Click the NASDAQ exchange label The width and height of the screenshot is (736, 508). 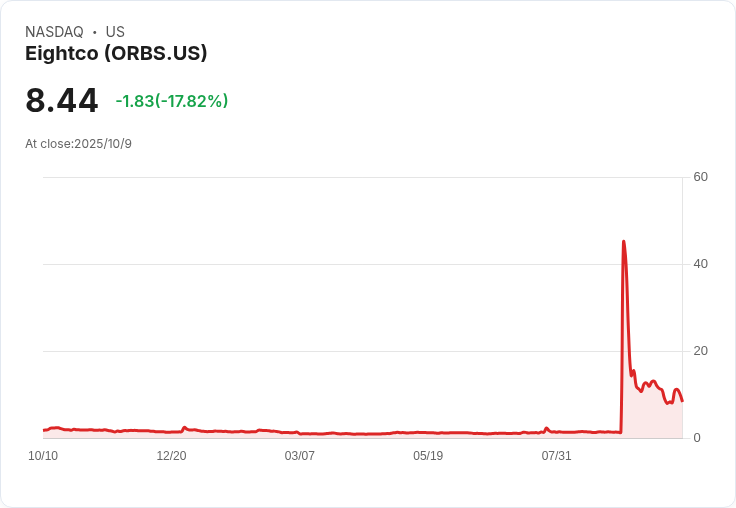(54, 32)
